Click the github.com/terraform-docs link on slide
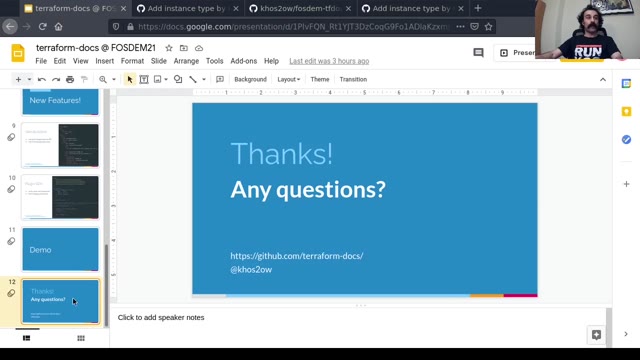Screen dimensions: 640x360 pos(297,256)
